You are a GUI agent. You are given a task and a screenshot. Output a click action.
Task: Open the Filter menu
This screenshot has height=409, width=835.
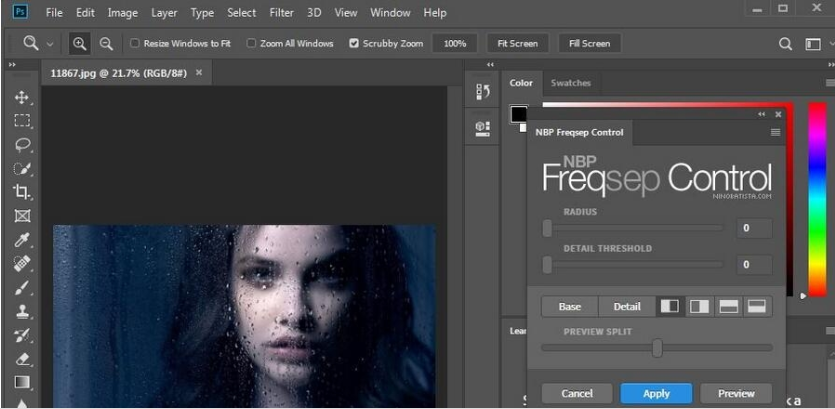point(281,13)
